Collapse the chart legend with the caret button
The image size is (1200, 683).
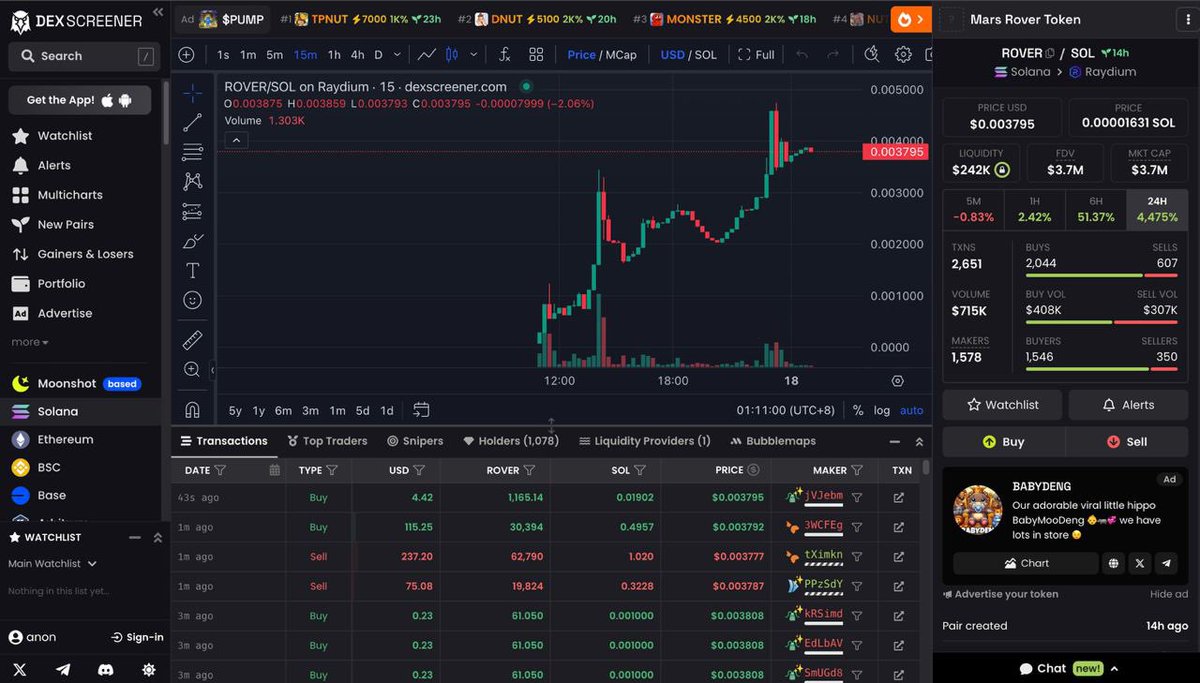235,141
